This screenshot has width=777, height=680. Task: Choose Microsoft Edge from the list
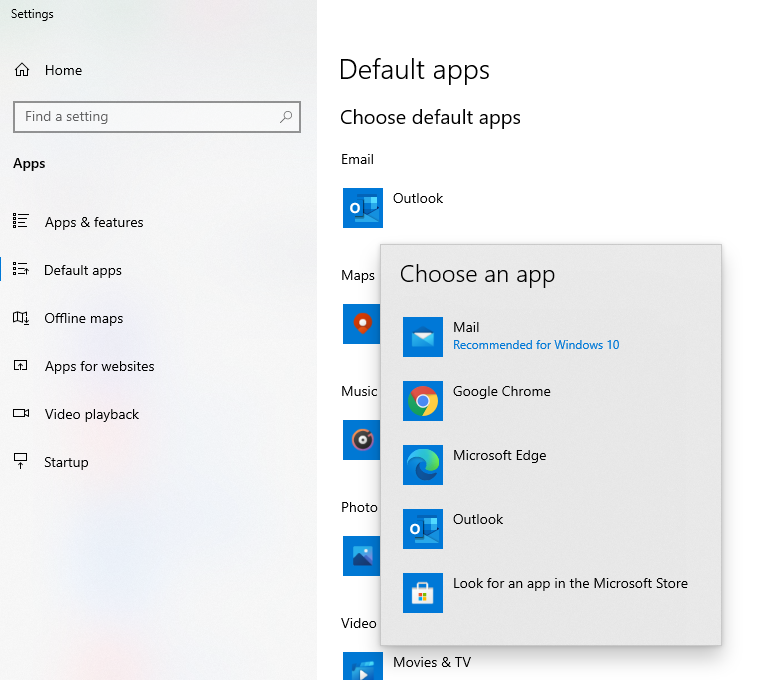551,465
